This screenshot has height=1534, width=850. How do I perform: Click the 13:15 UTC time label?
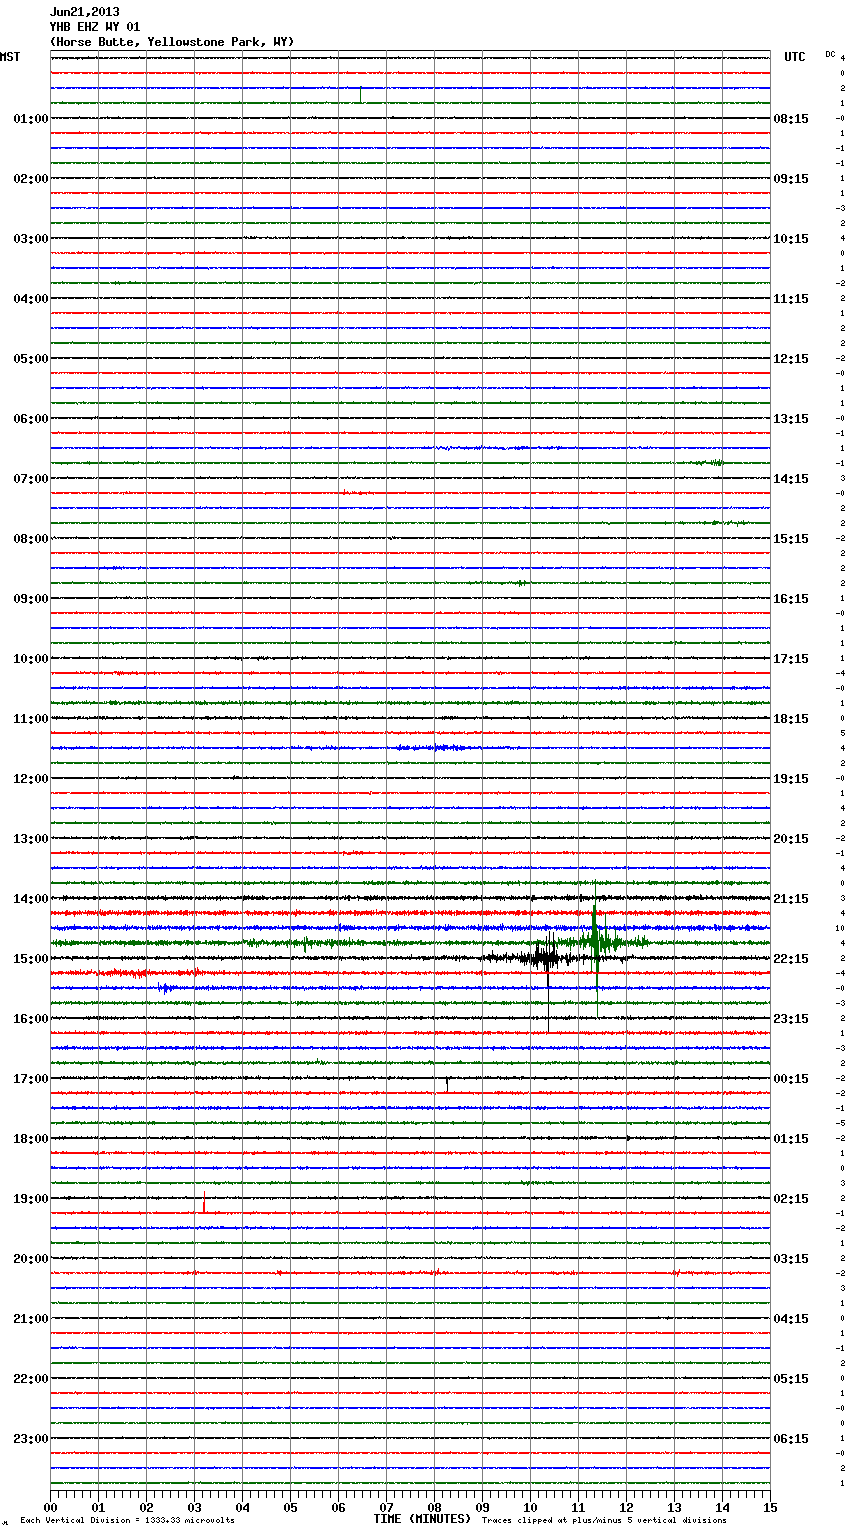[x=791, y=419]
